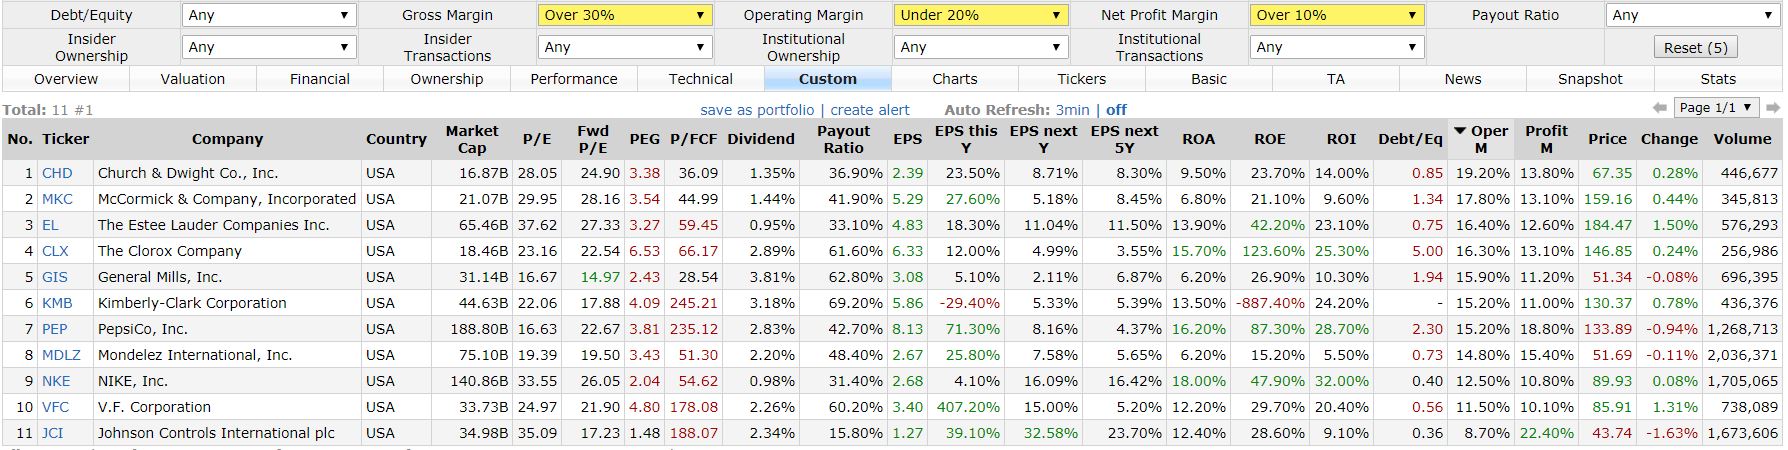Open the PEP ticker link
This screenshot has width=1788, height=450.
coord(54,329)
